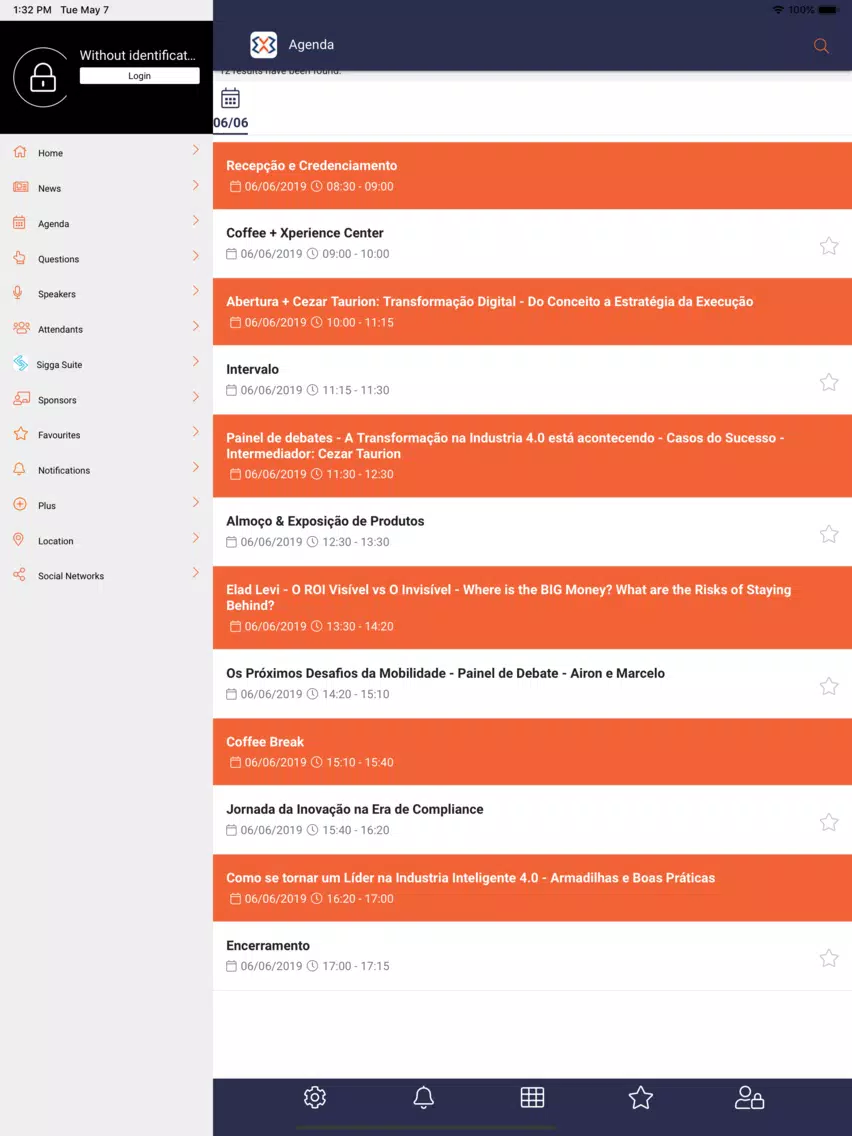Click the Location pin icon

coord(19,540)
